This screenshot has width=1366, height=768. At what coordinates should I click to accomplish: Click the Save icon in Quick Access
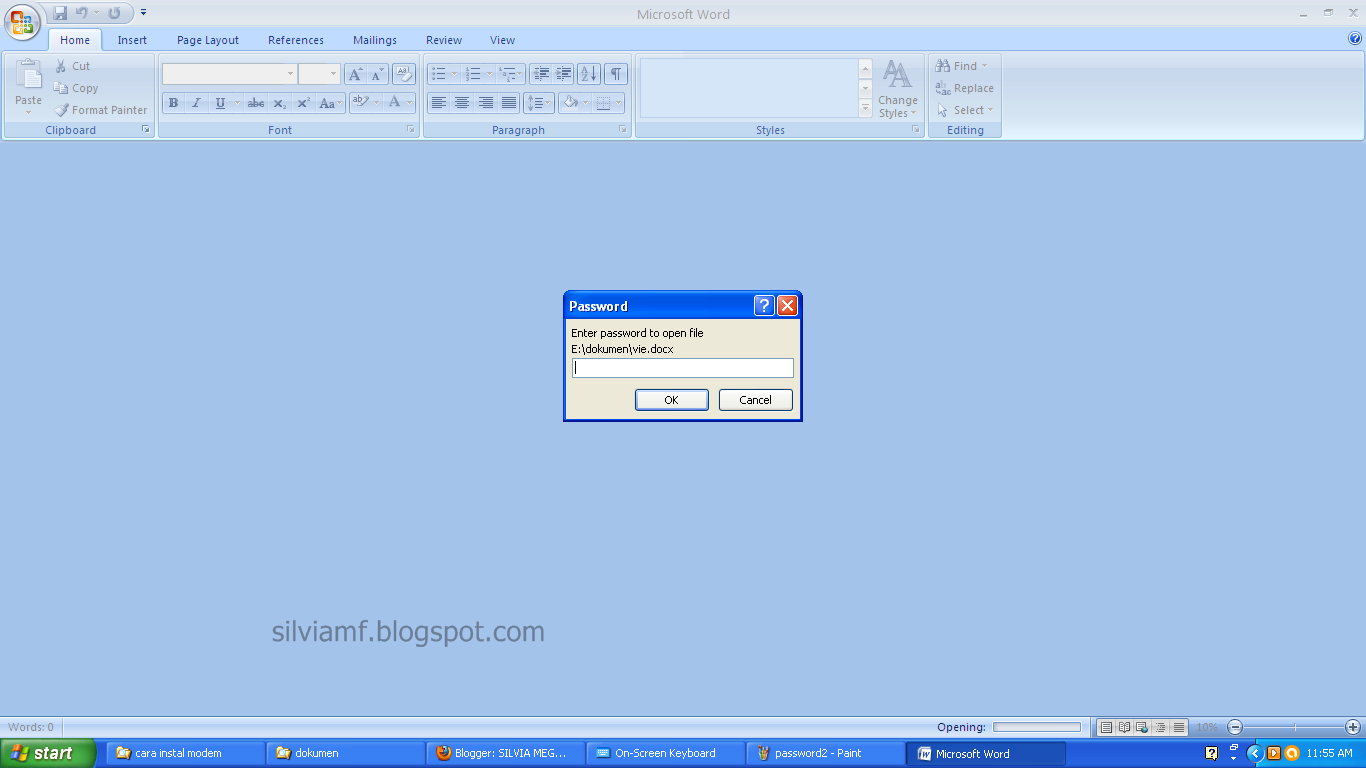(x=60, y=13)
